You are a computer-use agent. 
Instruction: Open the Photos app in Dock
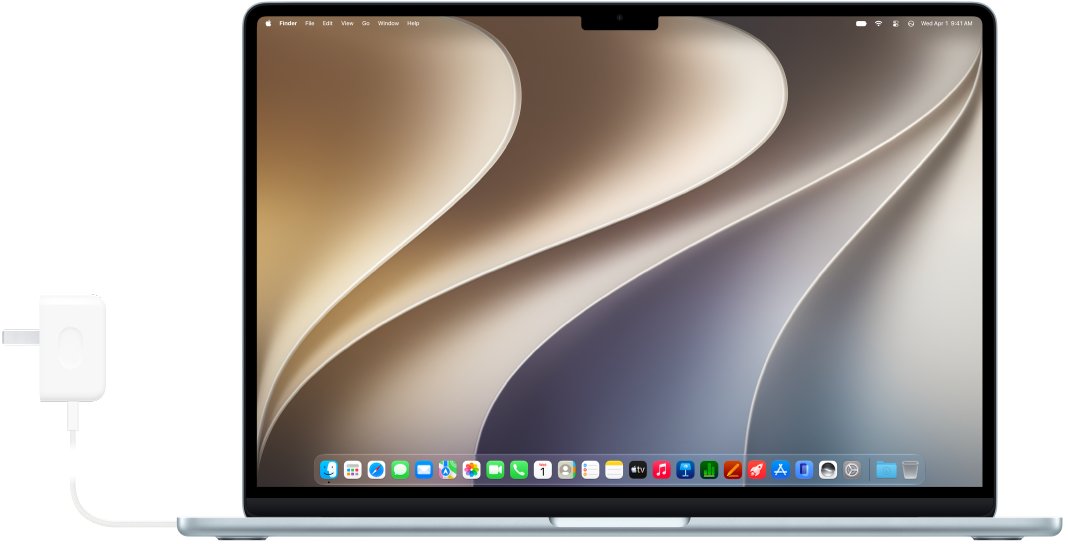point(471,470)
